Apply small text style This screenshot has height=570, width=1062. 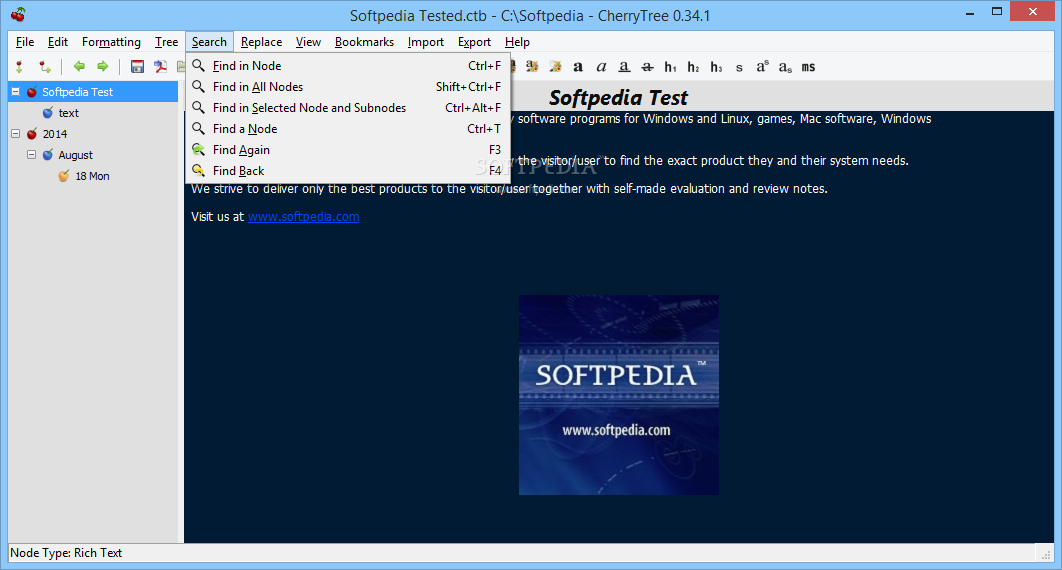tap(739, 67)
